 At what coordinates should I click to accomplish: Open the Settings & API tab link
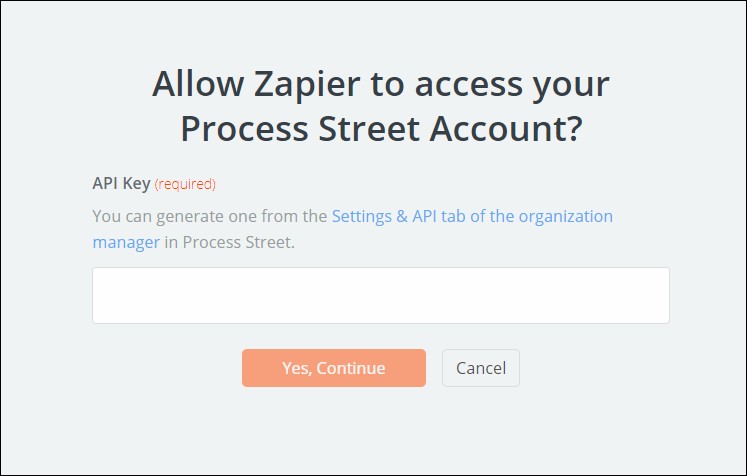tap(472, 216)
